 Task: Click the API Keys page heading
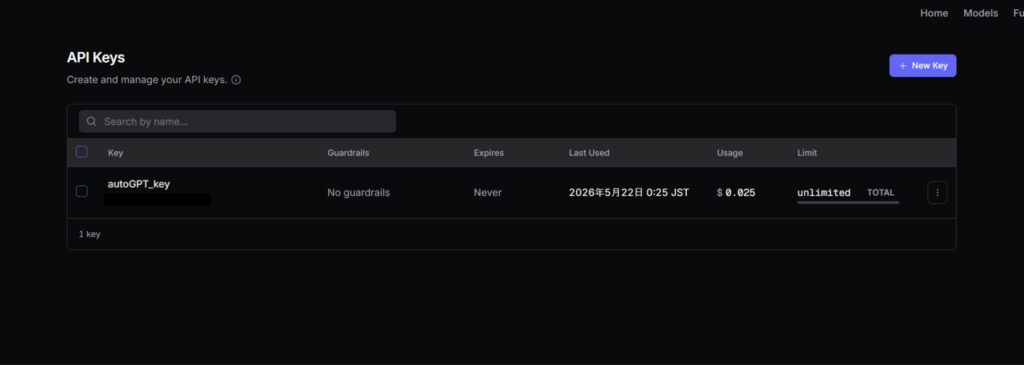(x=96, y=57)
